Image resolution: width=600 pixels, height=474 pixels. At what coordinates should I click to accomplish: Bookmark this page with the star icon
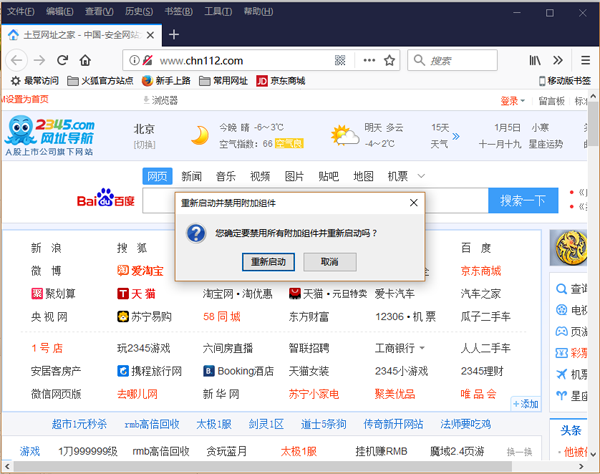[389, 60]
